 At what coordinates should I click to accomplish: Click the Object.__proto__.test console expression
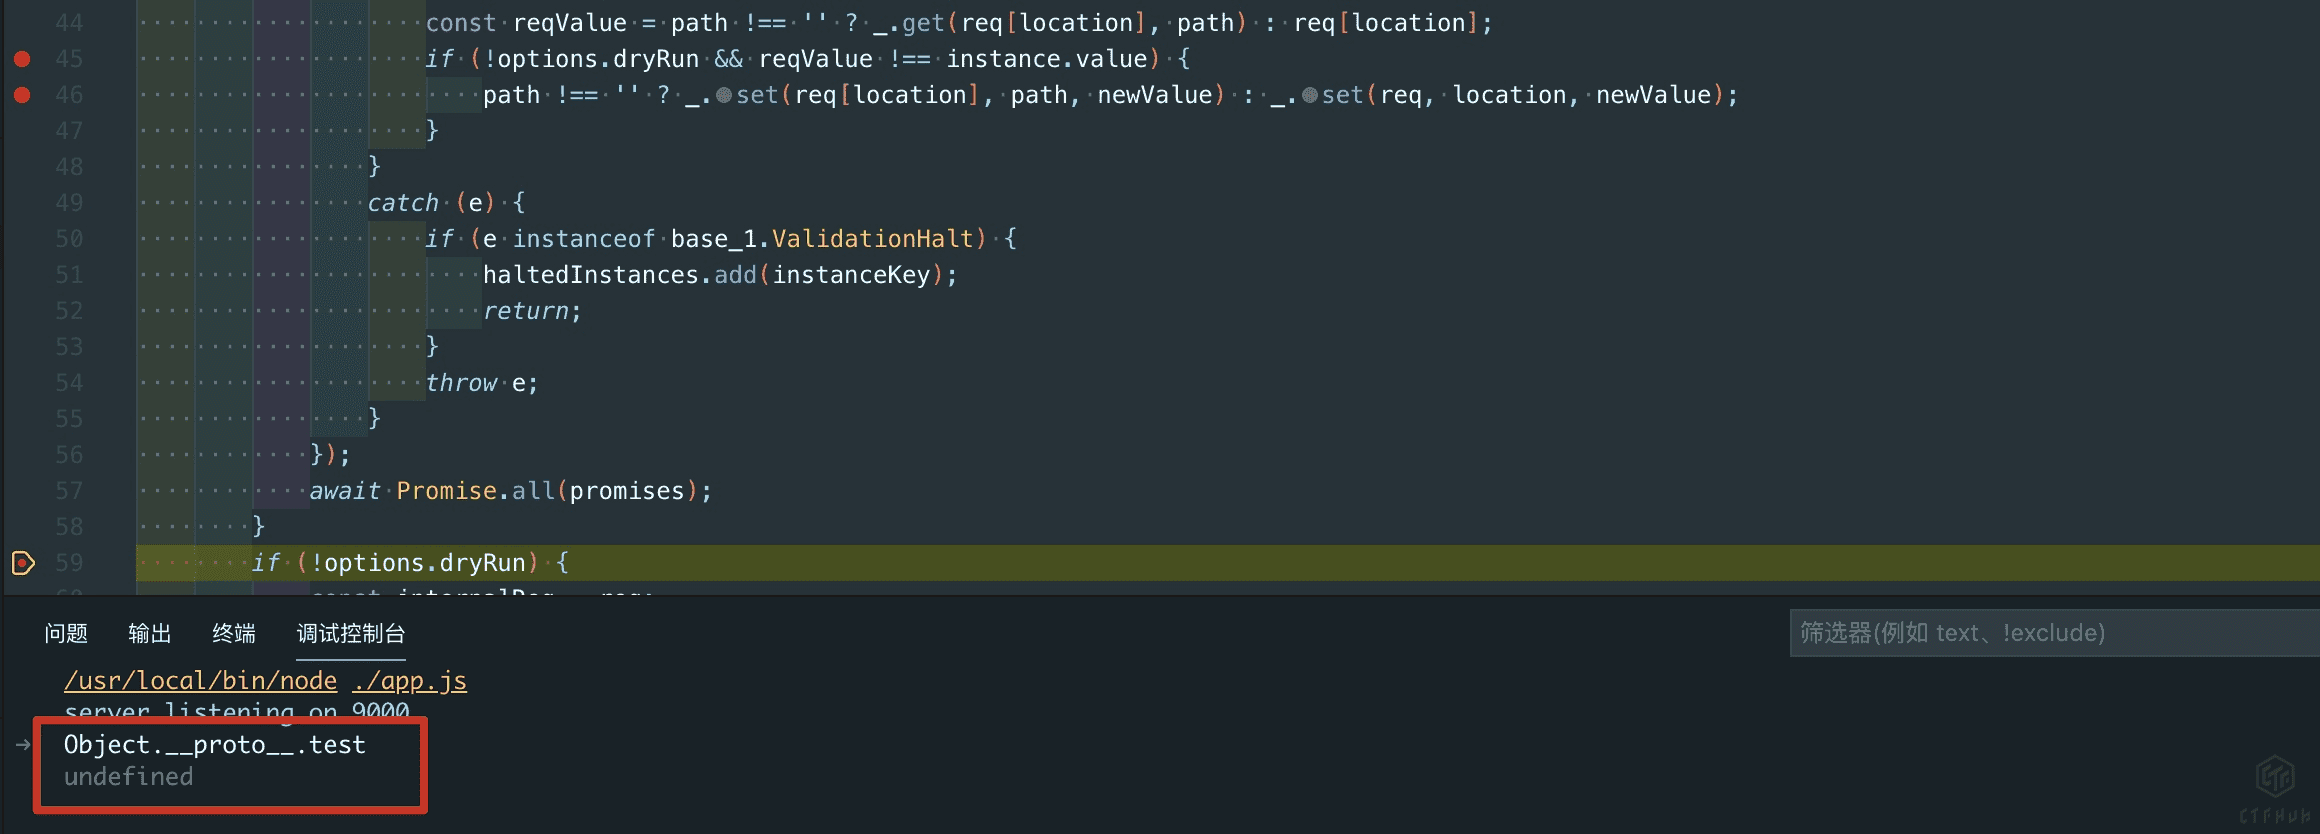pyautogui.click(x=215, y=745)
